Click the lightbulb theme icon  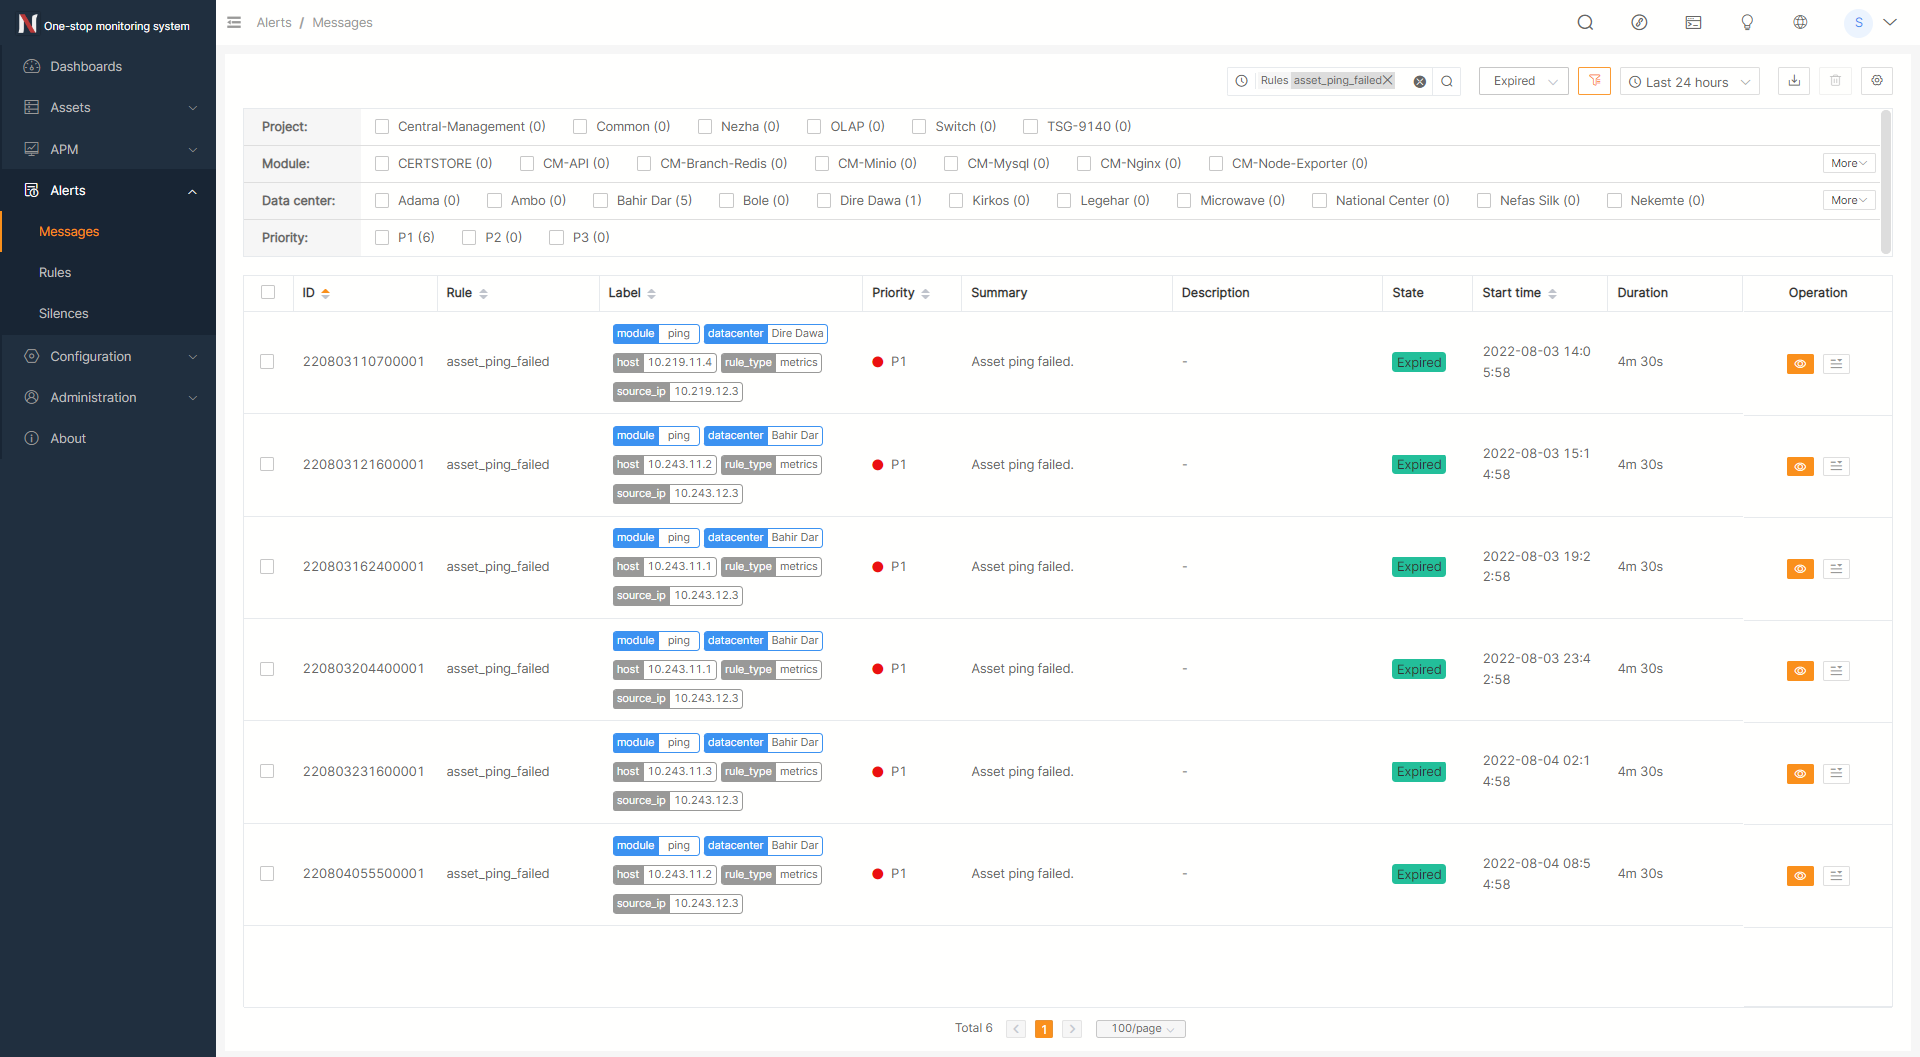[1747, 22]
